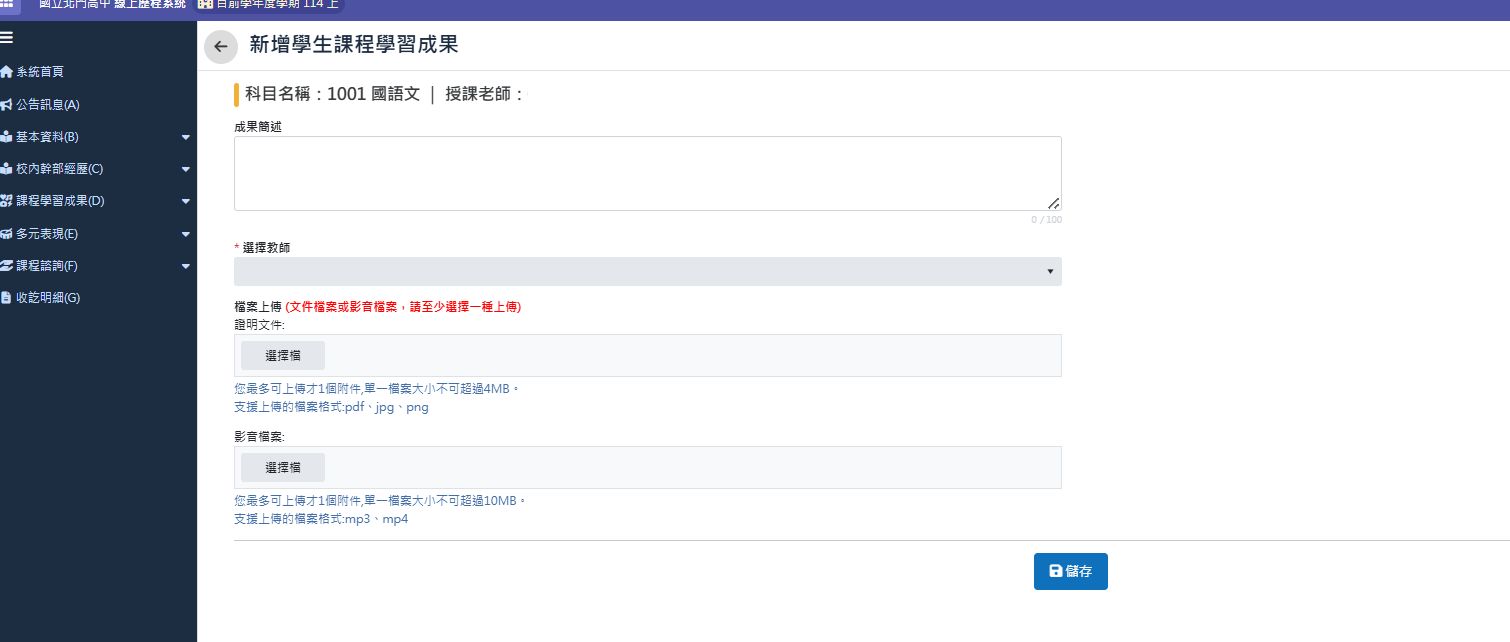Image resolution: width=1510 pixels, height=642 pixels.
Task: Expand the 多元表現(E) submenu arrow
Action: click(185, 234)
